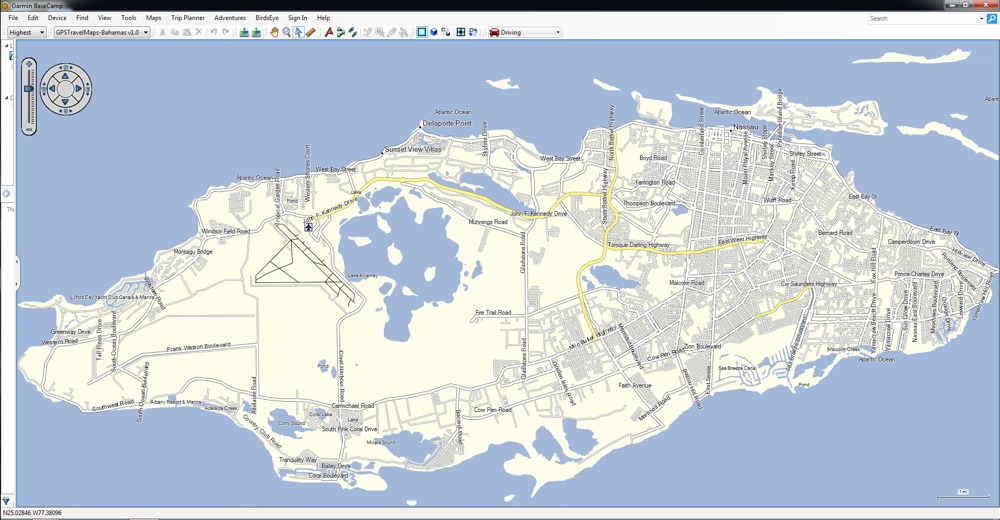Toggle the first library tree expander
Image resolution: width=1000 pixels, height=520 pixels.
tap(7, 46)
